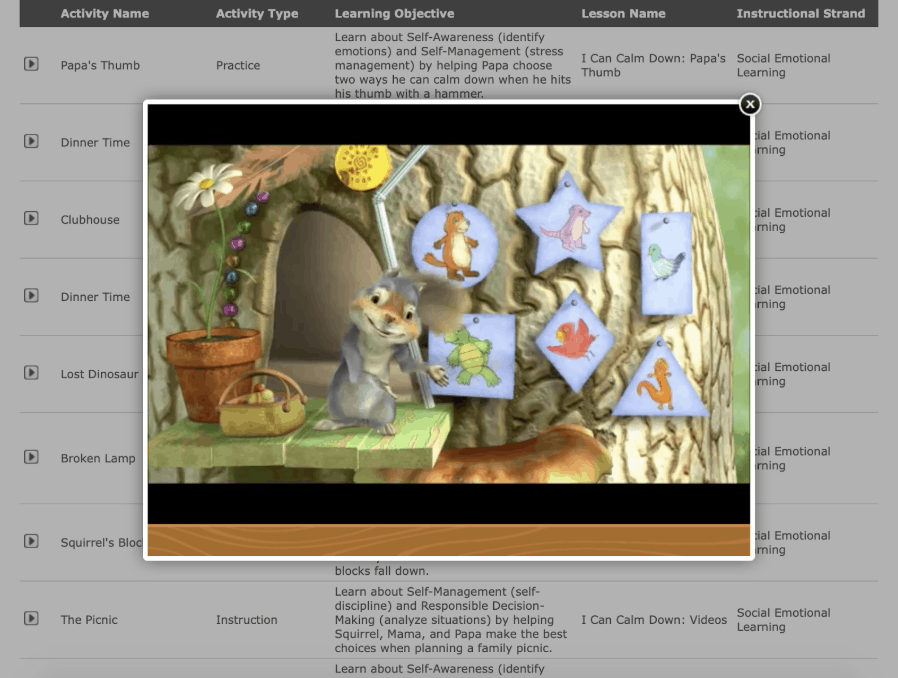
Task: Click the 'Papa's Thumb' activity name
Action: pos(100,65)
